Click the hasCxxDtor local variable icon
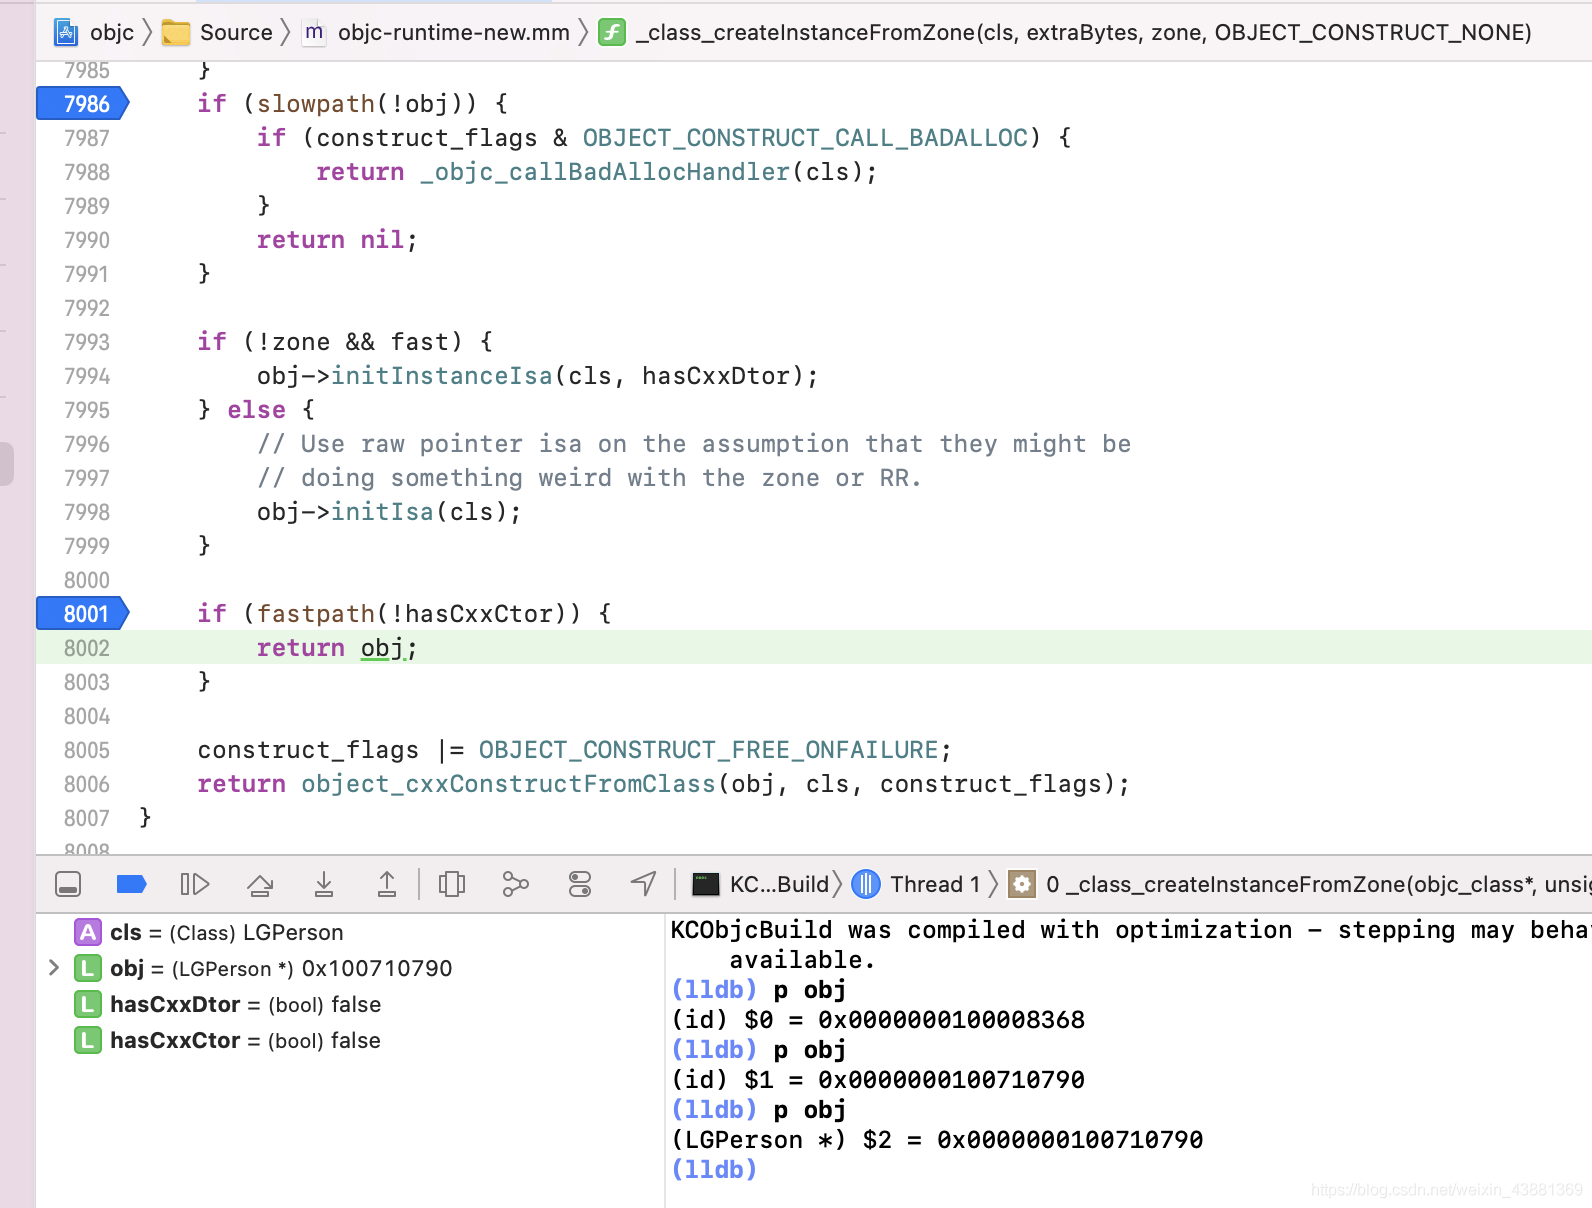The height and width of the screenshot is (1208, 1592). click(x=88, y=1004)
